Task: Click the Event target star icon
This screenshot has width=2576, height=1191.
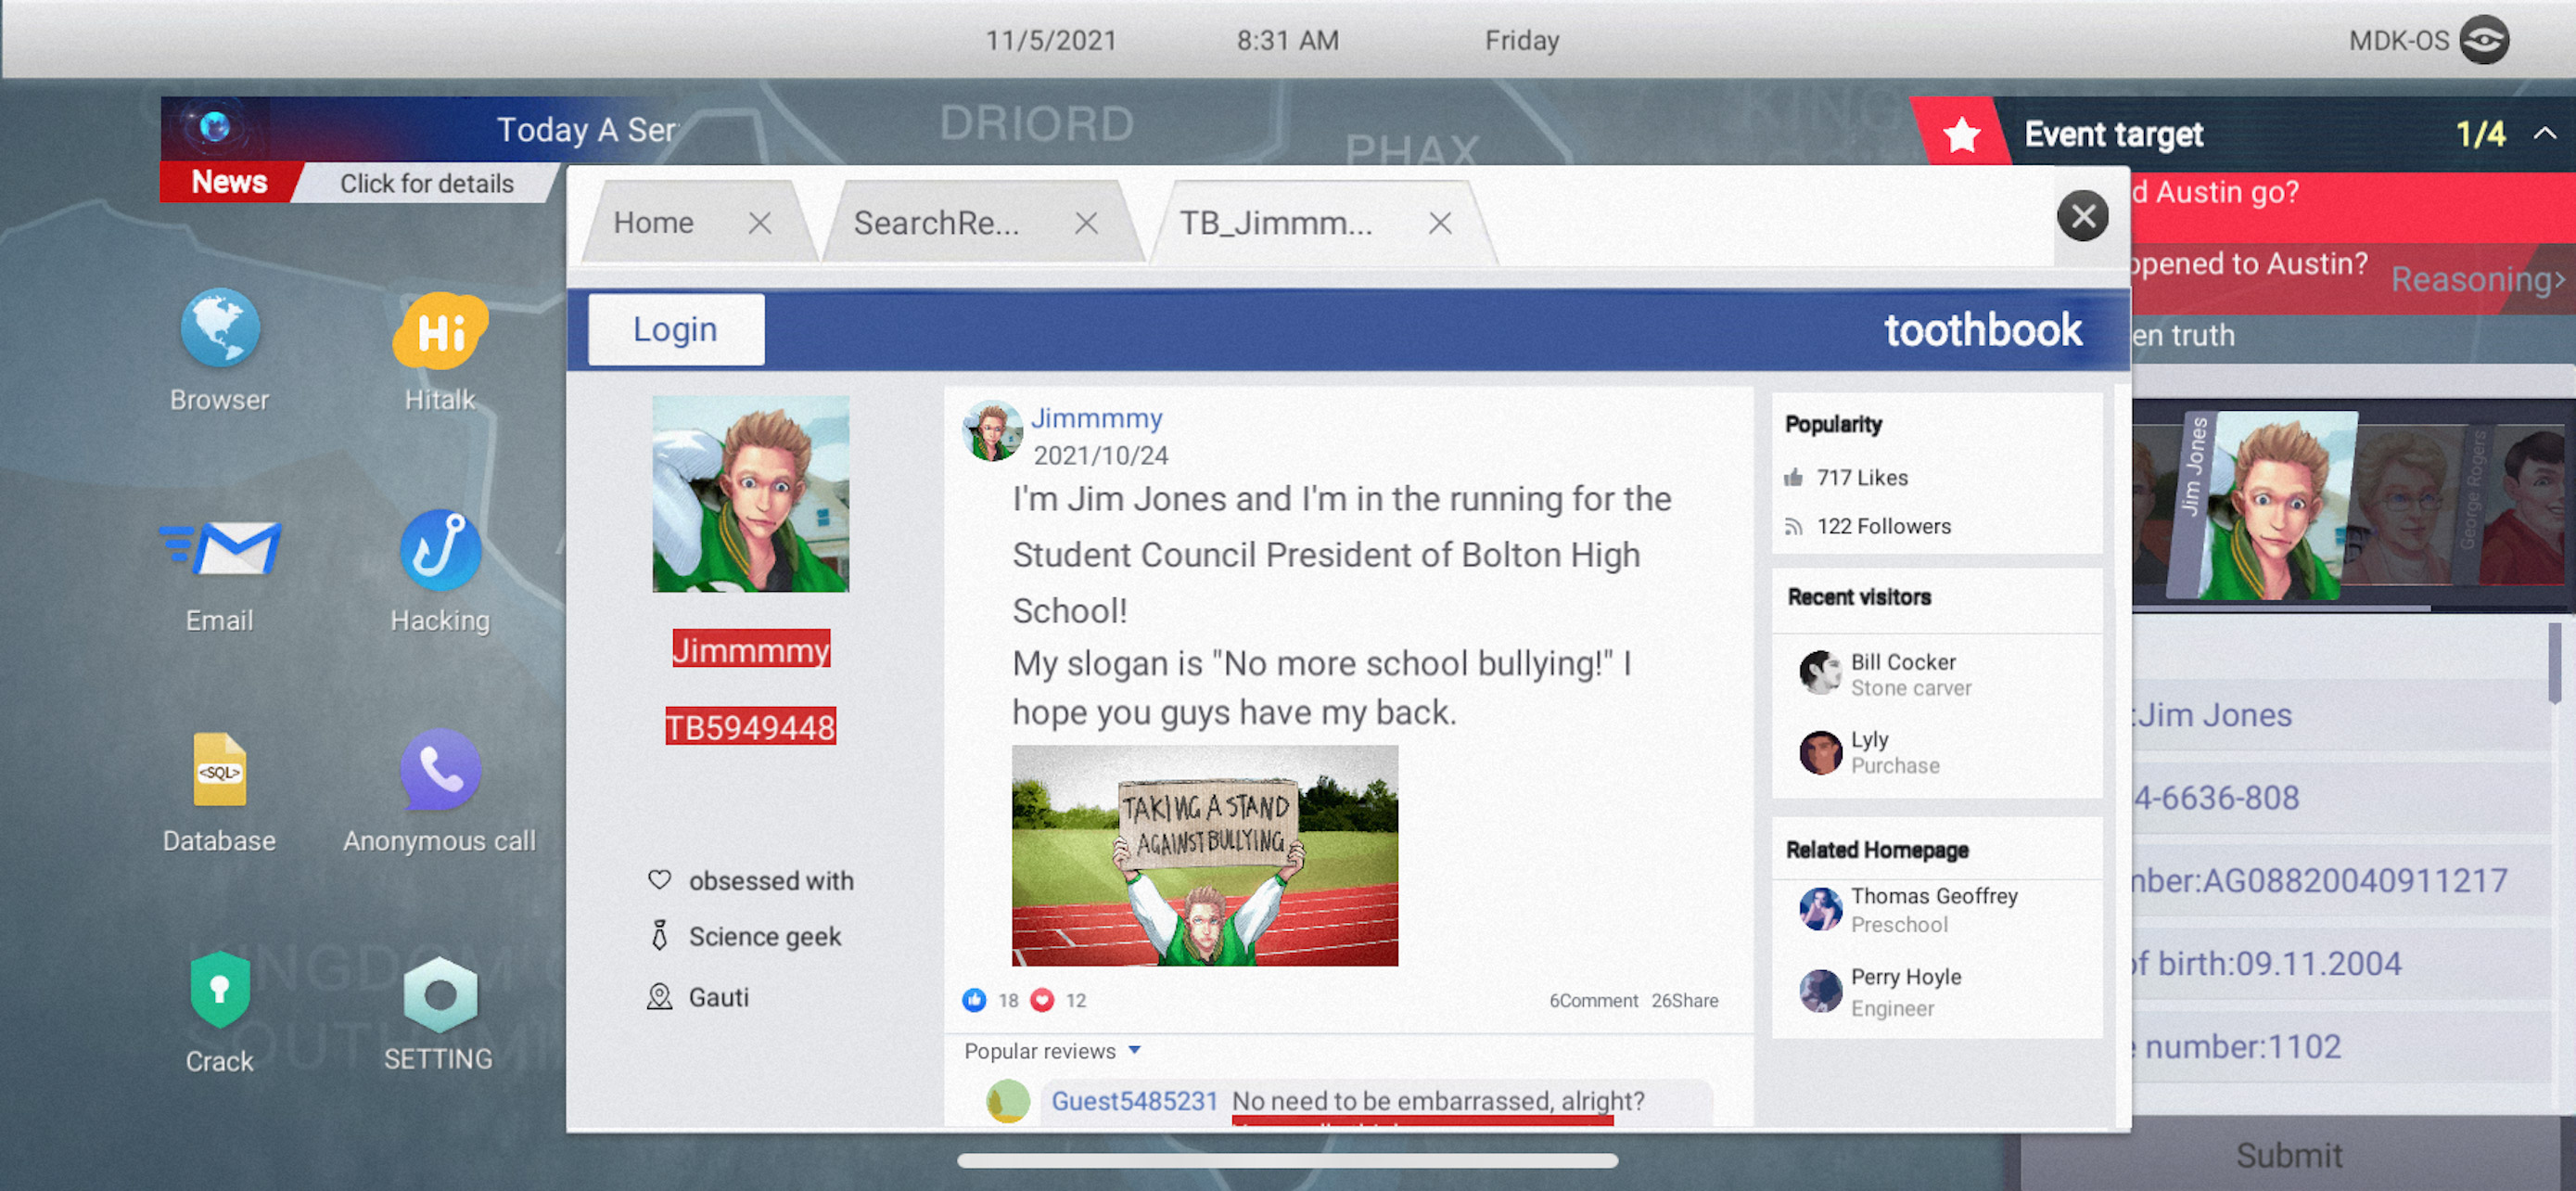Action: (x=1962, y=134)
